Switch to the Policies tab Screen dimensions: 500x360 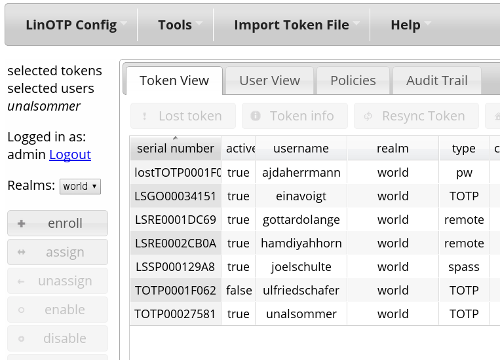click(353, 80)
